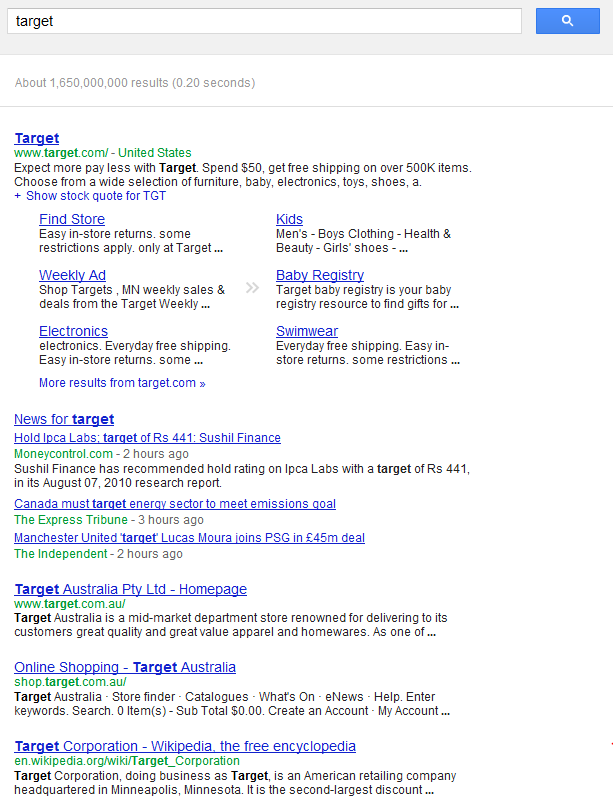Click 'More results from target.com »'
Viewport: 613px width, 808px height.
(x=122, y=383)
